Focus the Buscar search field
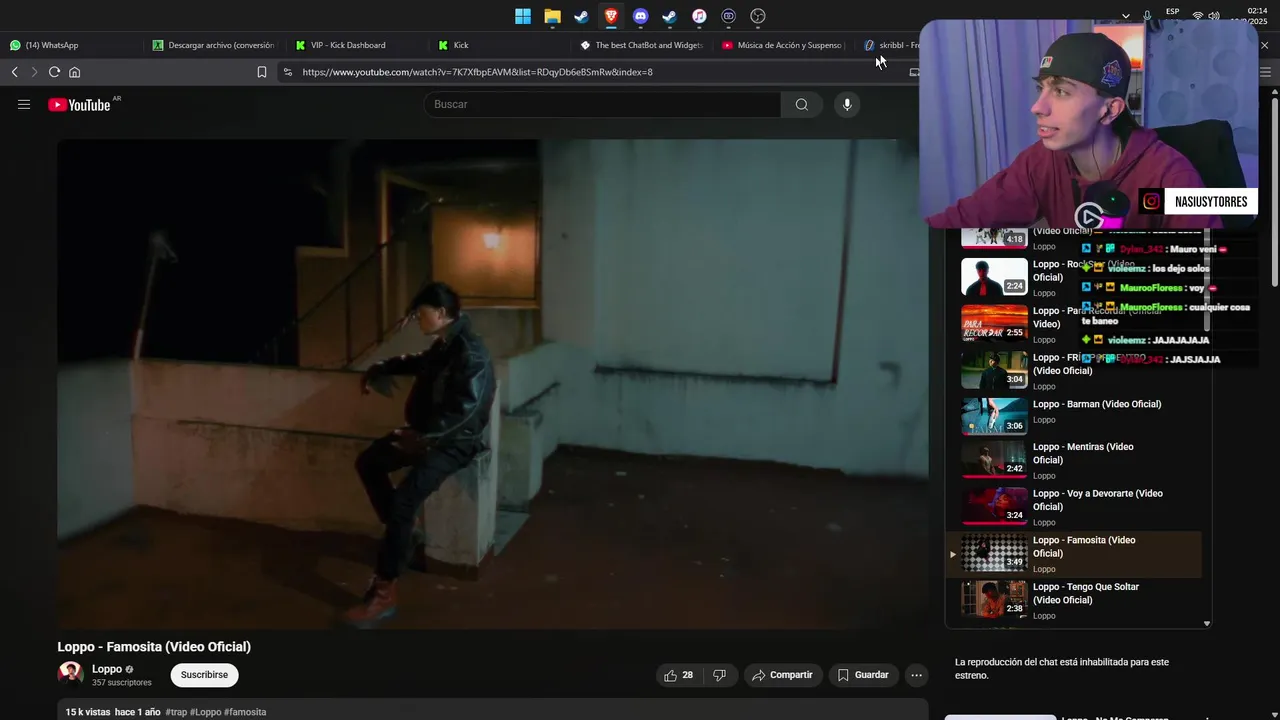This screenshot has width=1280, height=720. (603, 104)
